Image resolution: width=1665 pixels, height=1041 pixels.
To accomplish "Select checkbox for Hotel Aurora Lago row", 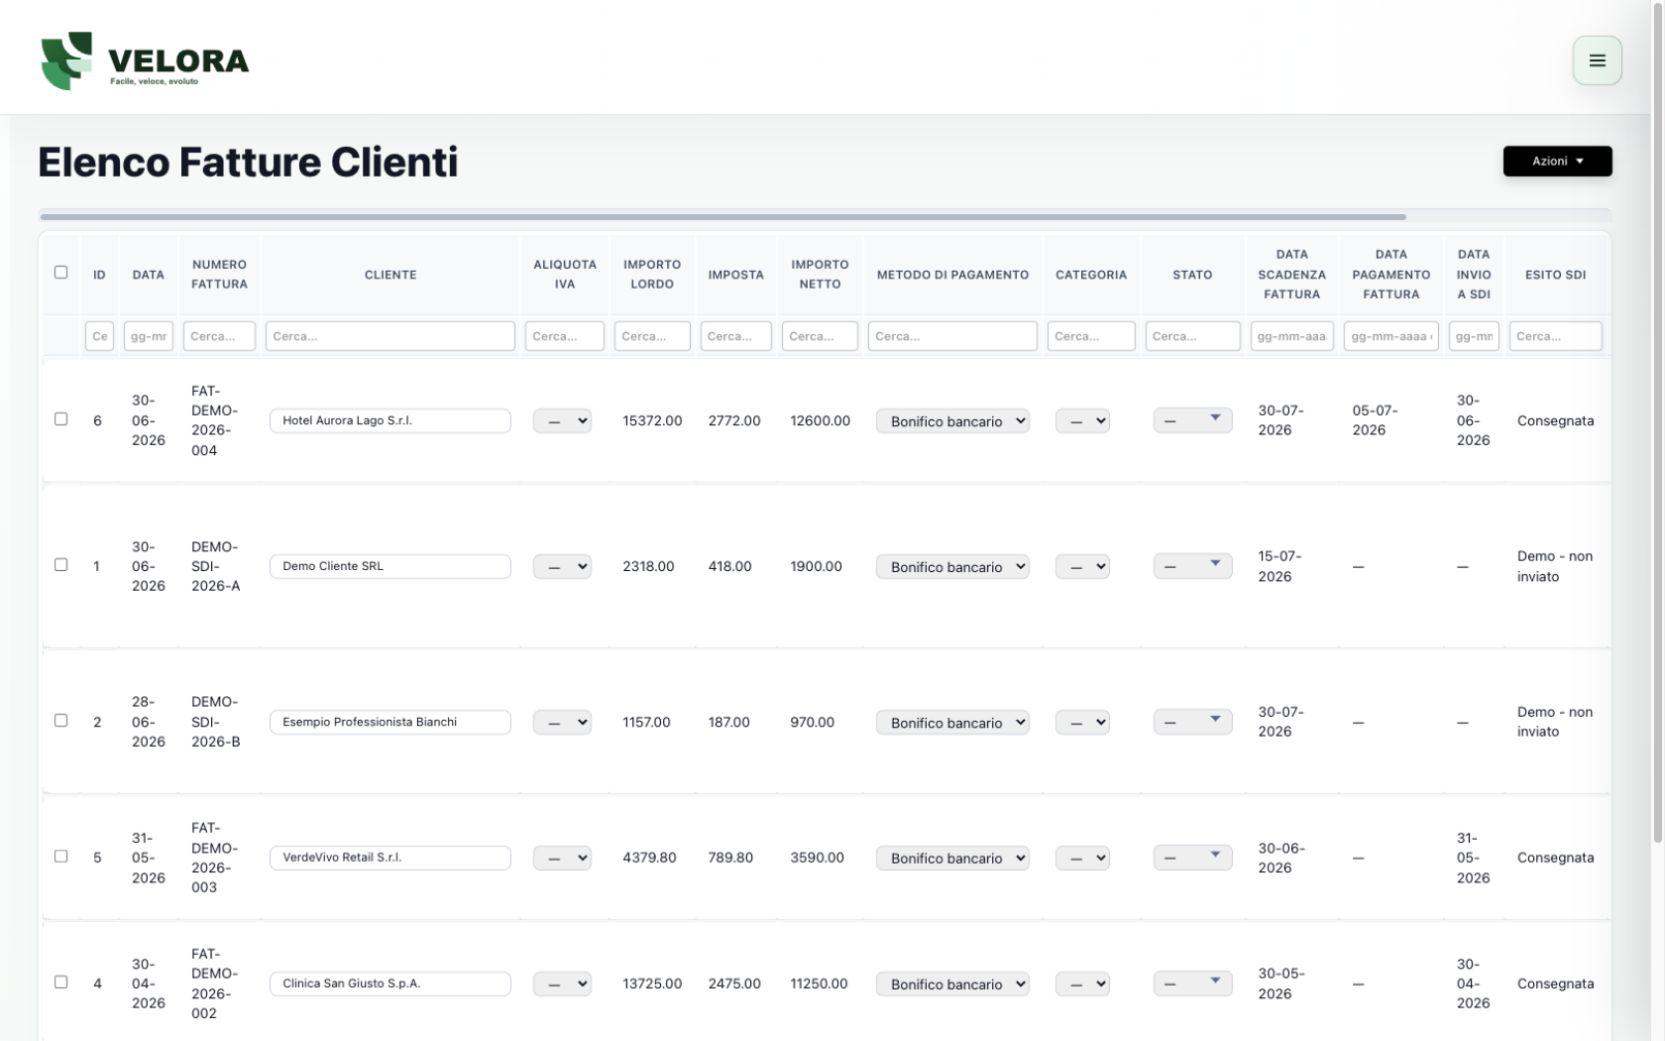I will [x=61, y=419].
